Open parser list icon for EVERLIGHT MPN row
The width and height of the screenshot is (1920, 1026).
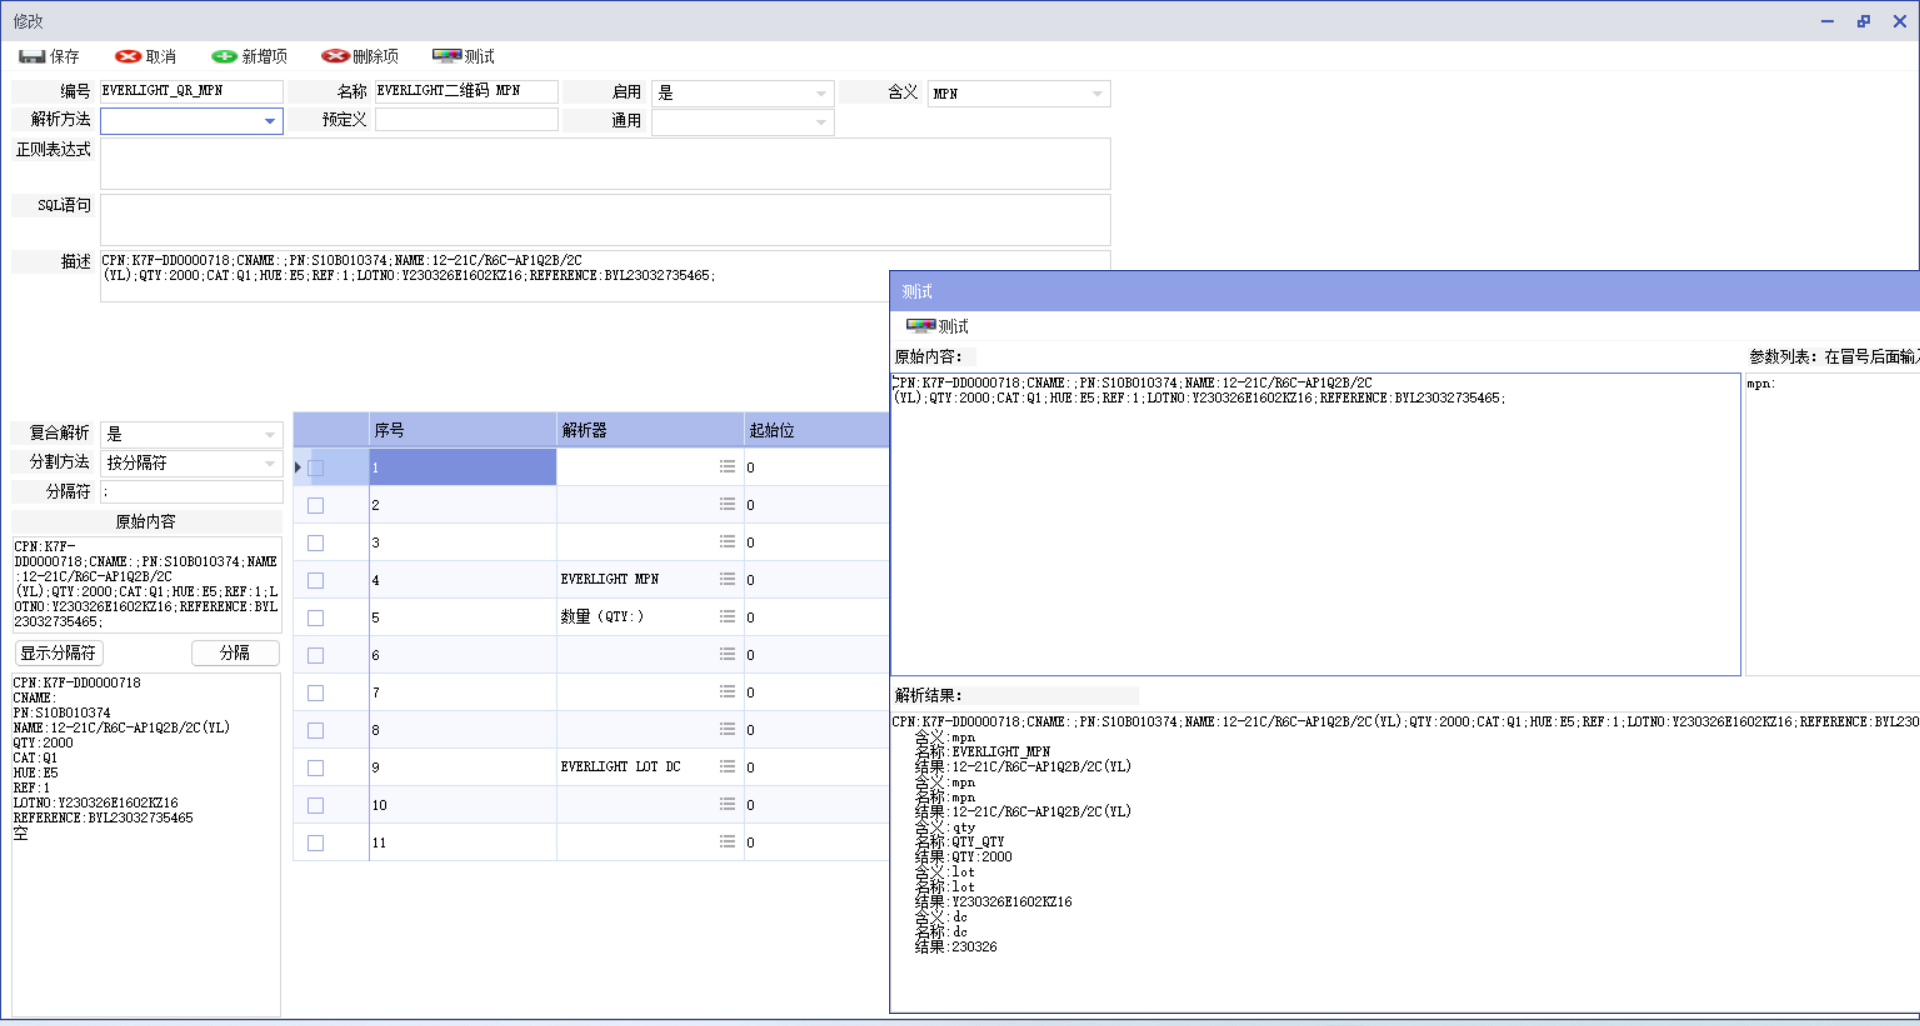coord(727,580)
